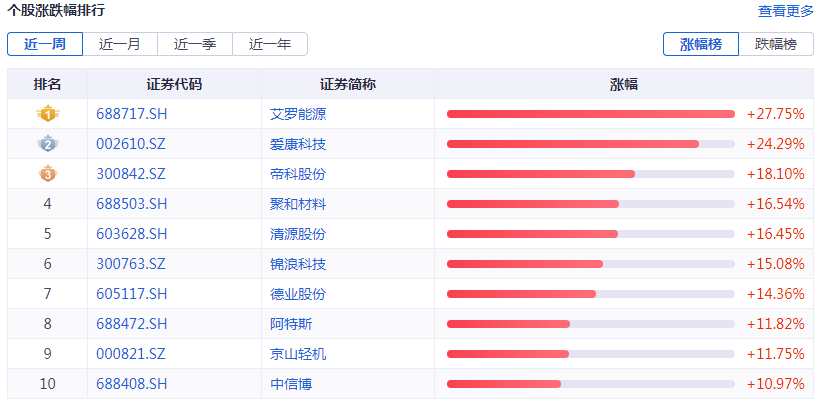Open security name 锦浪科技
This screenshot has width=821, height=414.
pyautogui.click(x=298, y=264)
